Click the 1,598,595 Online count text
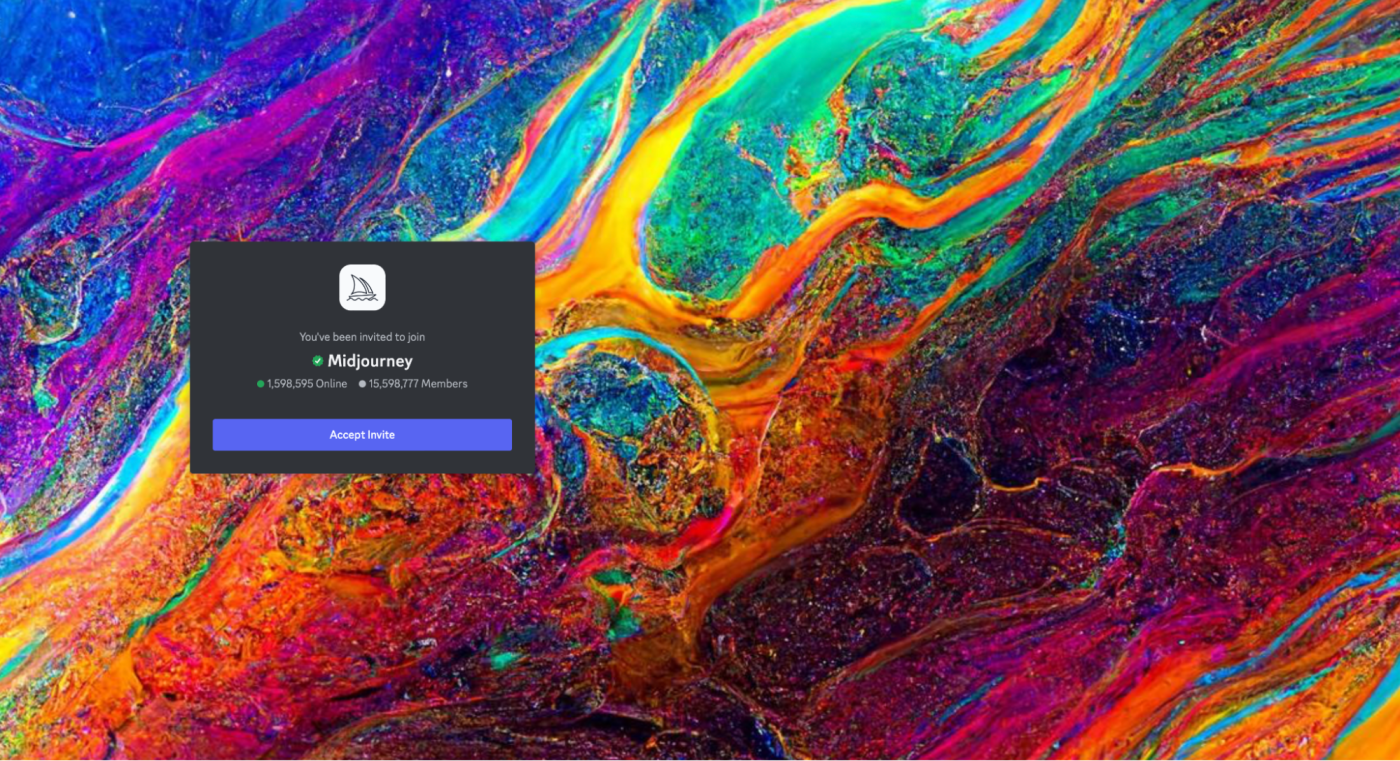The image size is (1400, 761). (x=307, y=384)
